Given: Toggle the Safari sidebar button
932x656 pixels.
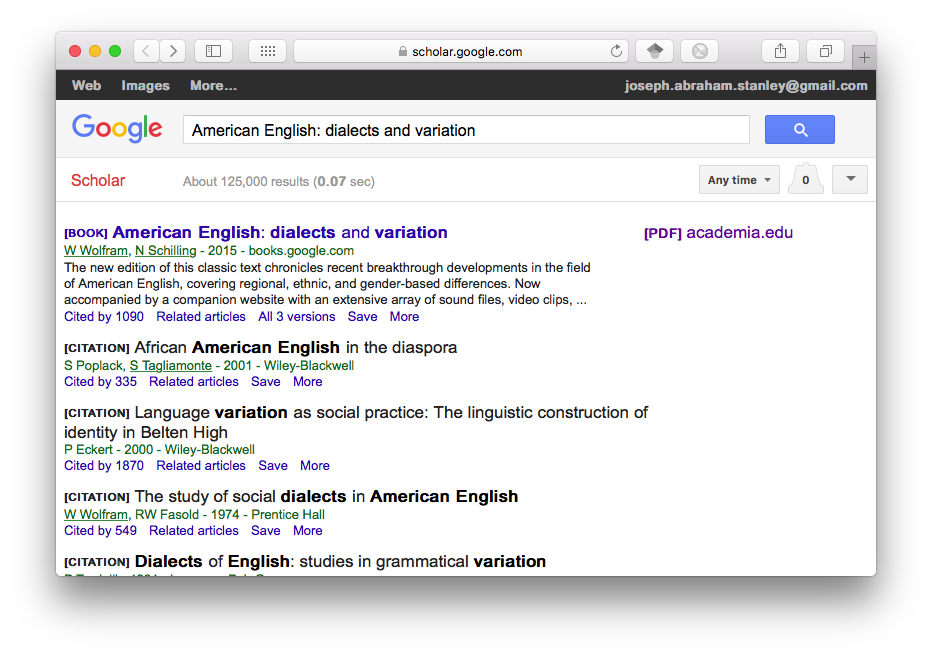Looking at the screenshot, I should tap(213, 51).
